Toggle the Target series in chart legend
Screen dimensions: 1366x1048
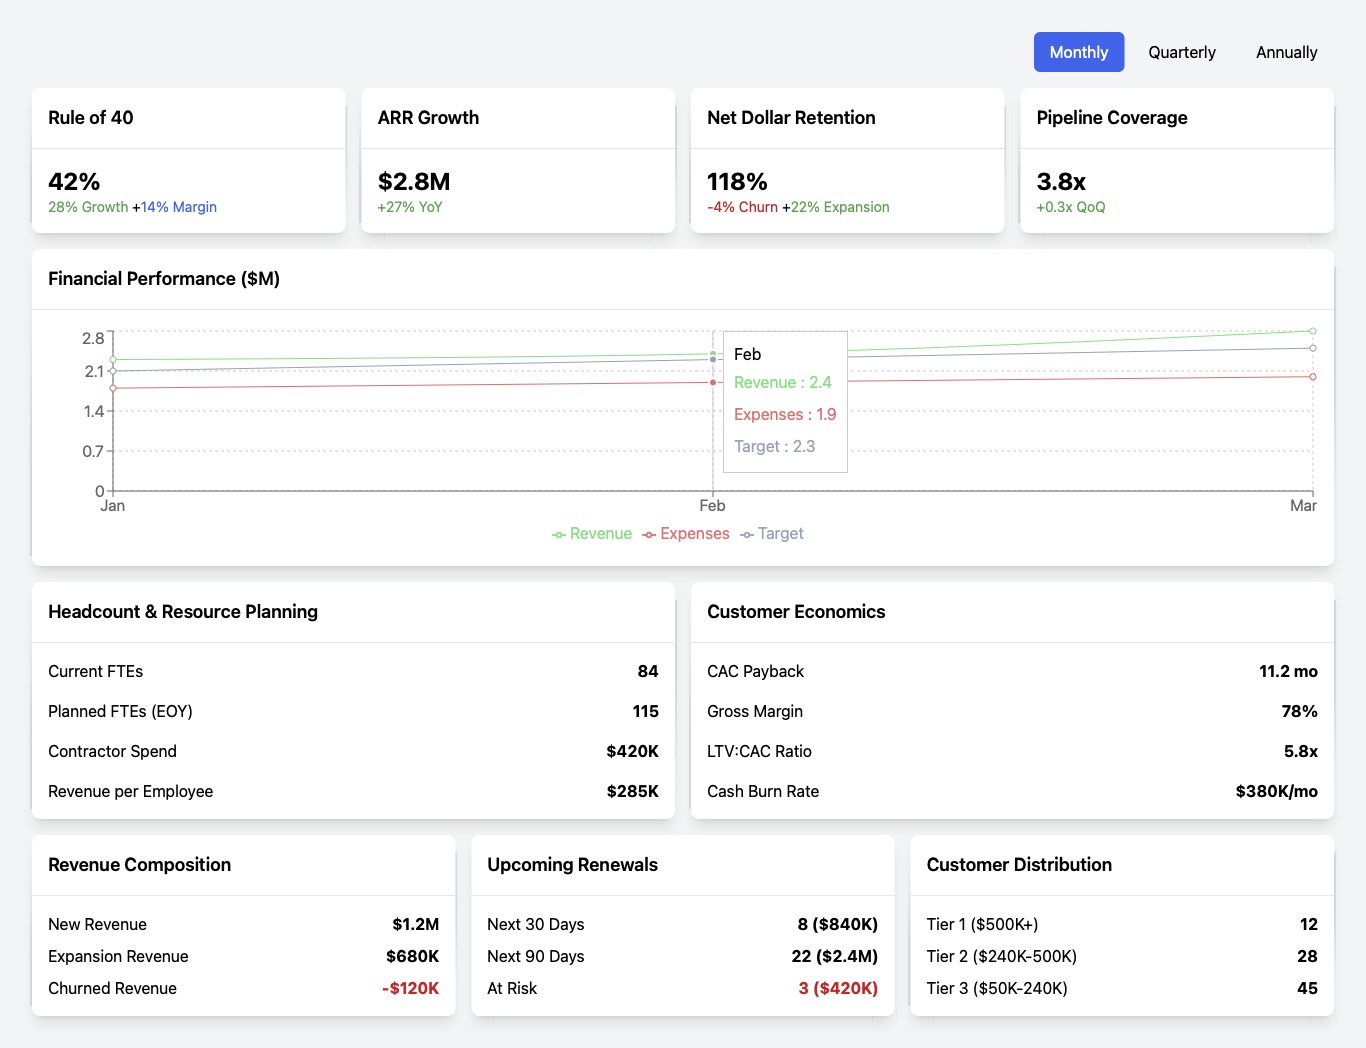pos(772,534)
